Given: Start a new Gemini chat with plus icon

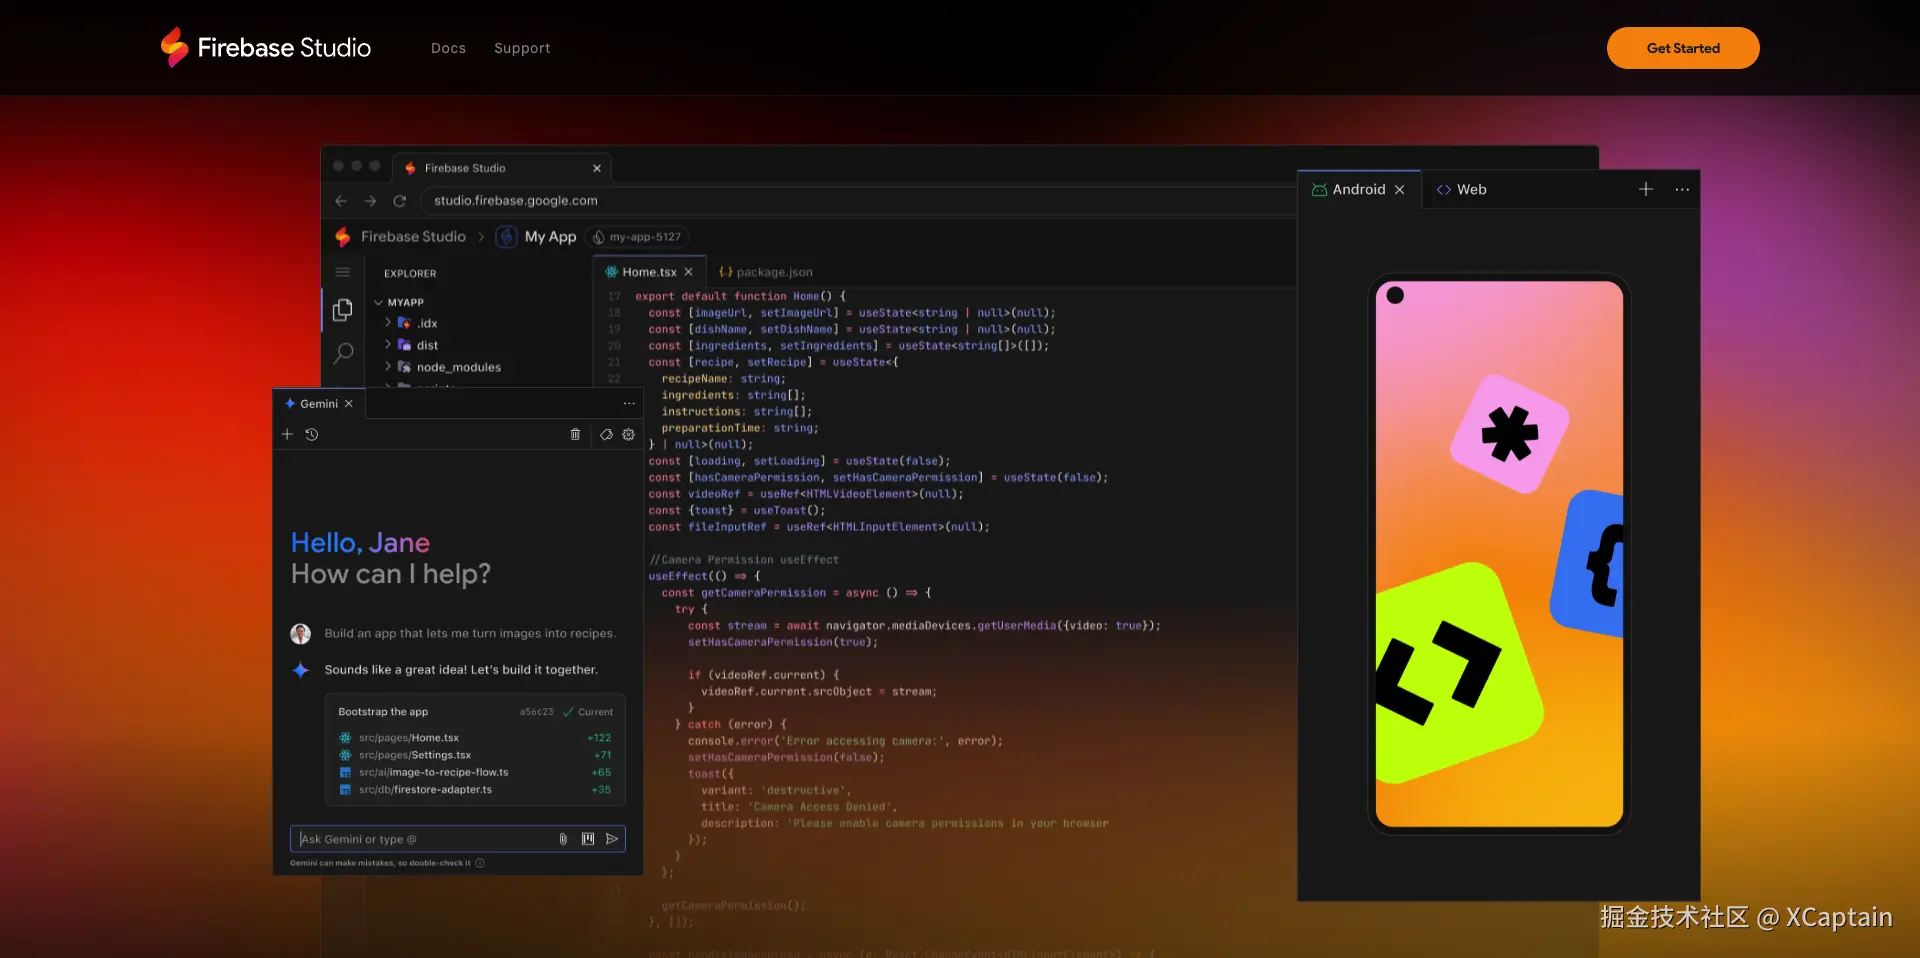Looking at the screenshot, I should 287,434.
